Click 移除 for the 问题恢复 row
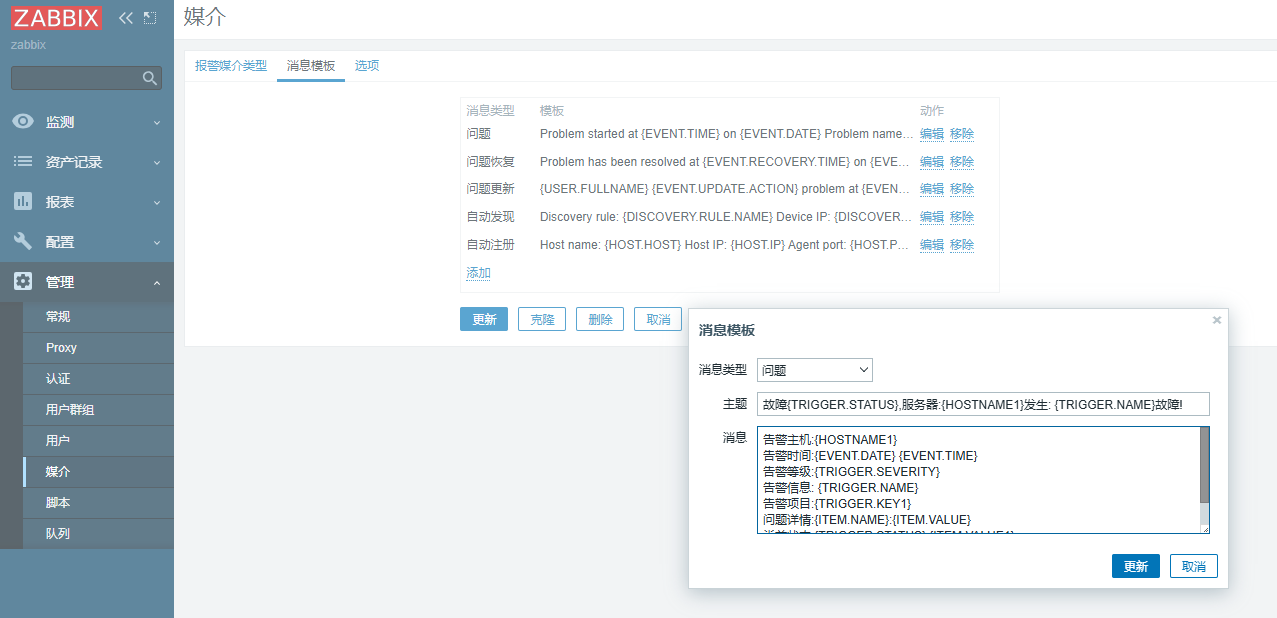The height and width of the screenshot is (618, 1277). (962, 162)
